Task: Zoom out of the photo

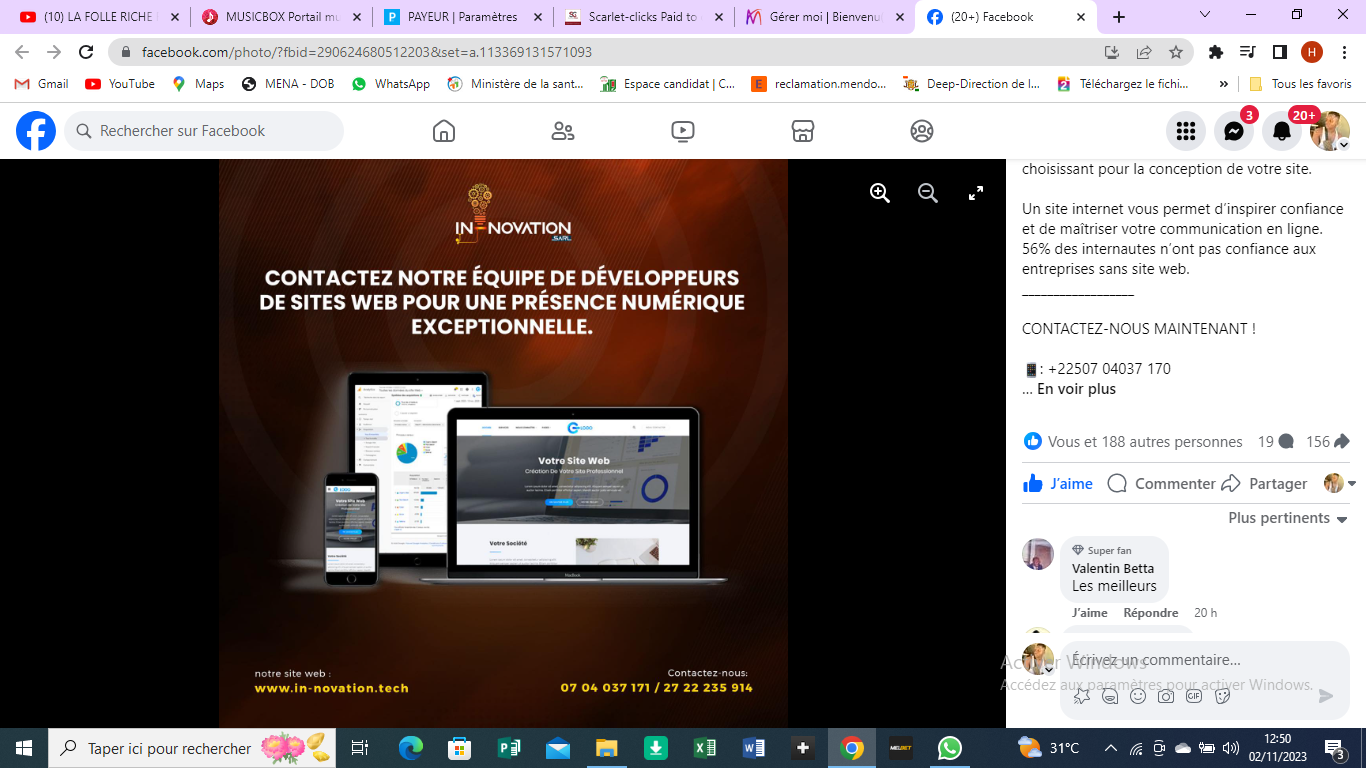Action: point(928,194)
